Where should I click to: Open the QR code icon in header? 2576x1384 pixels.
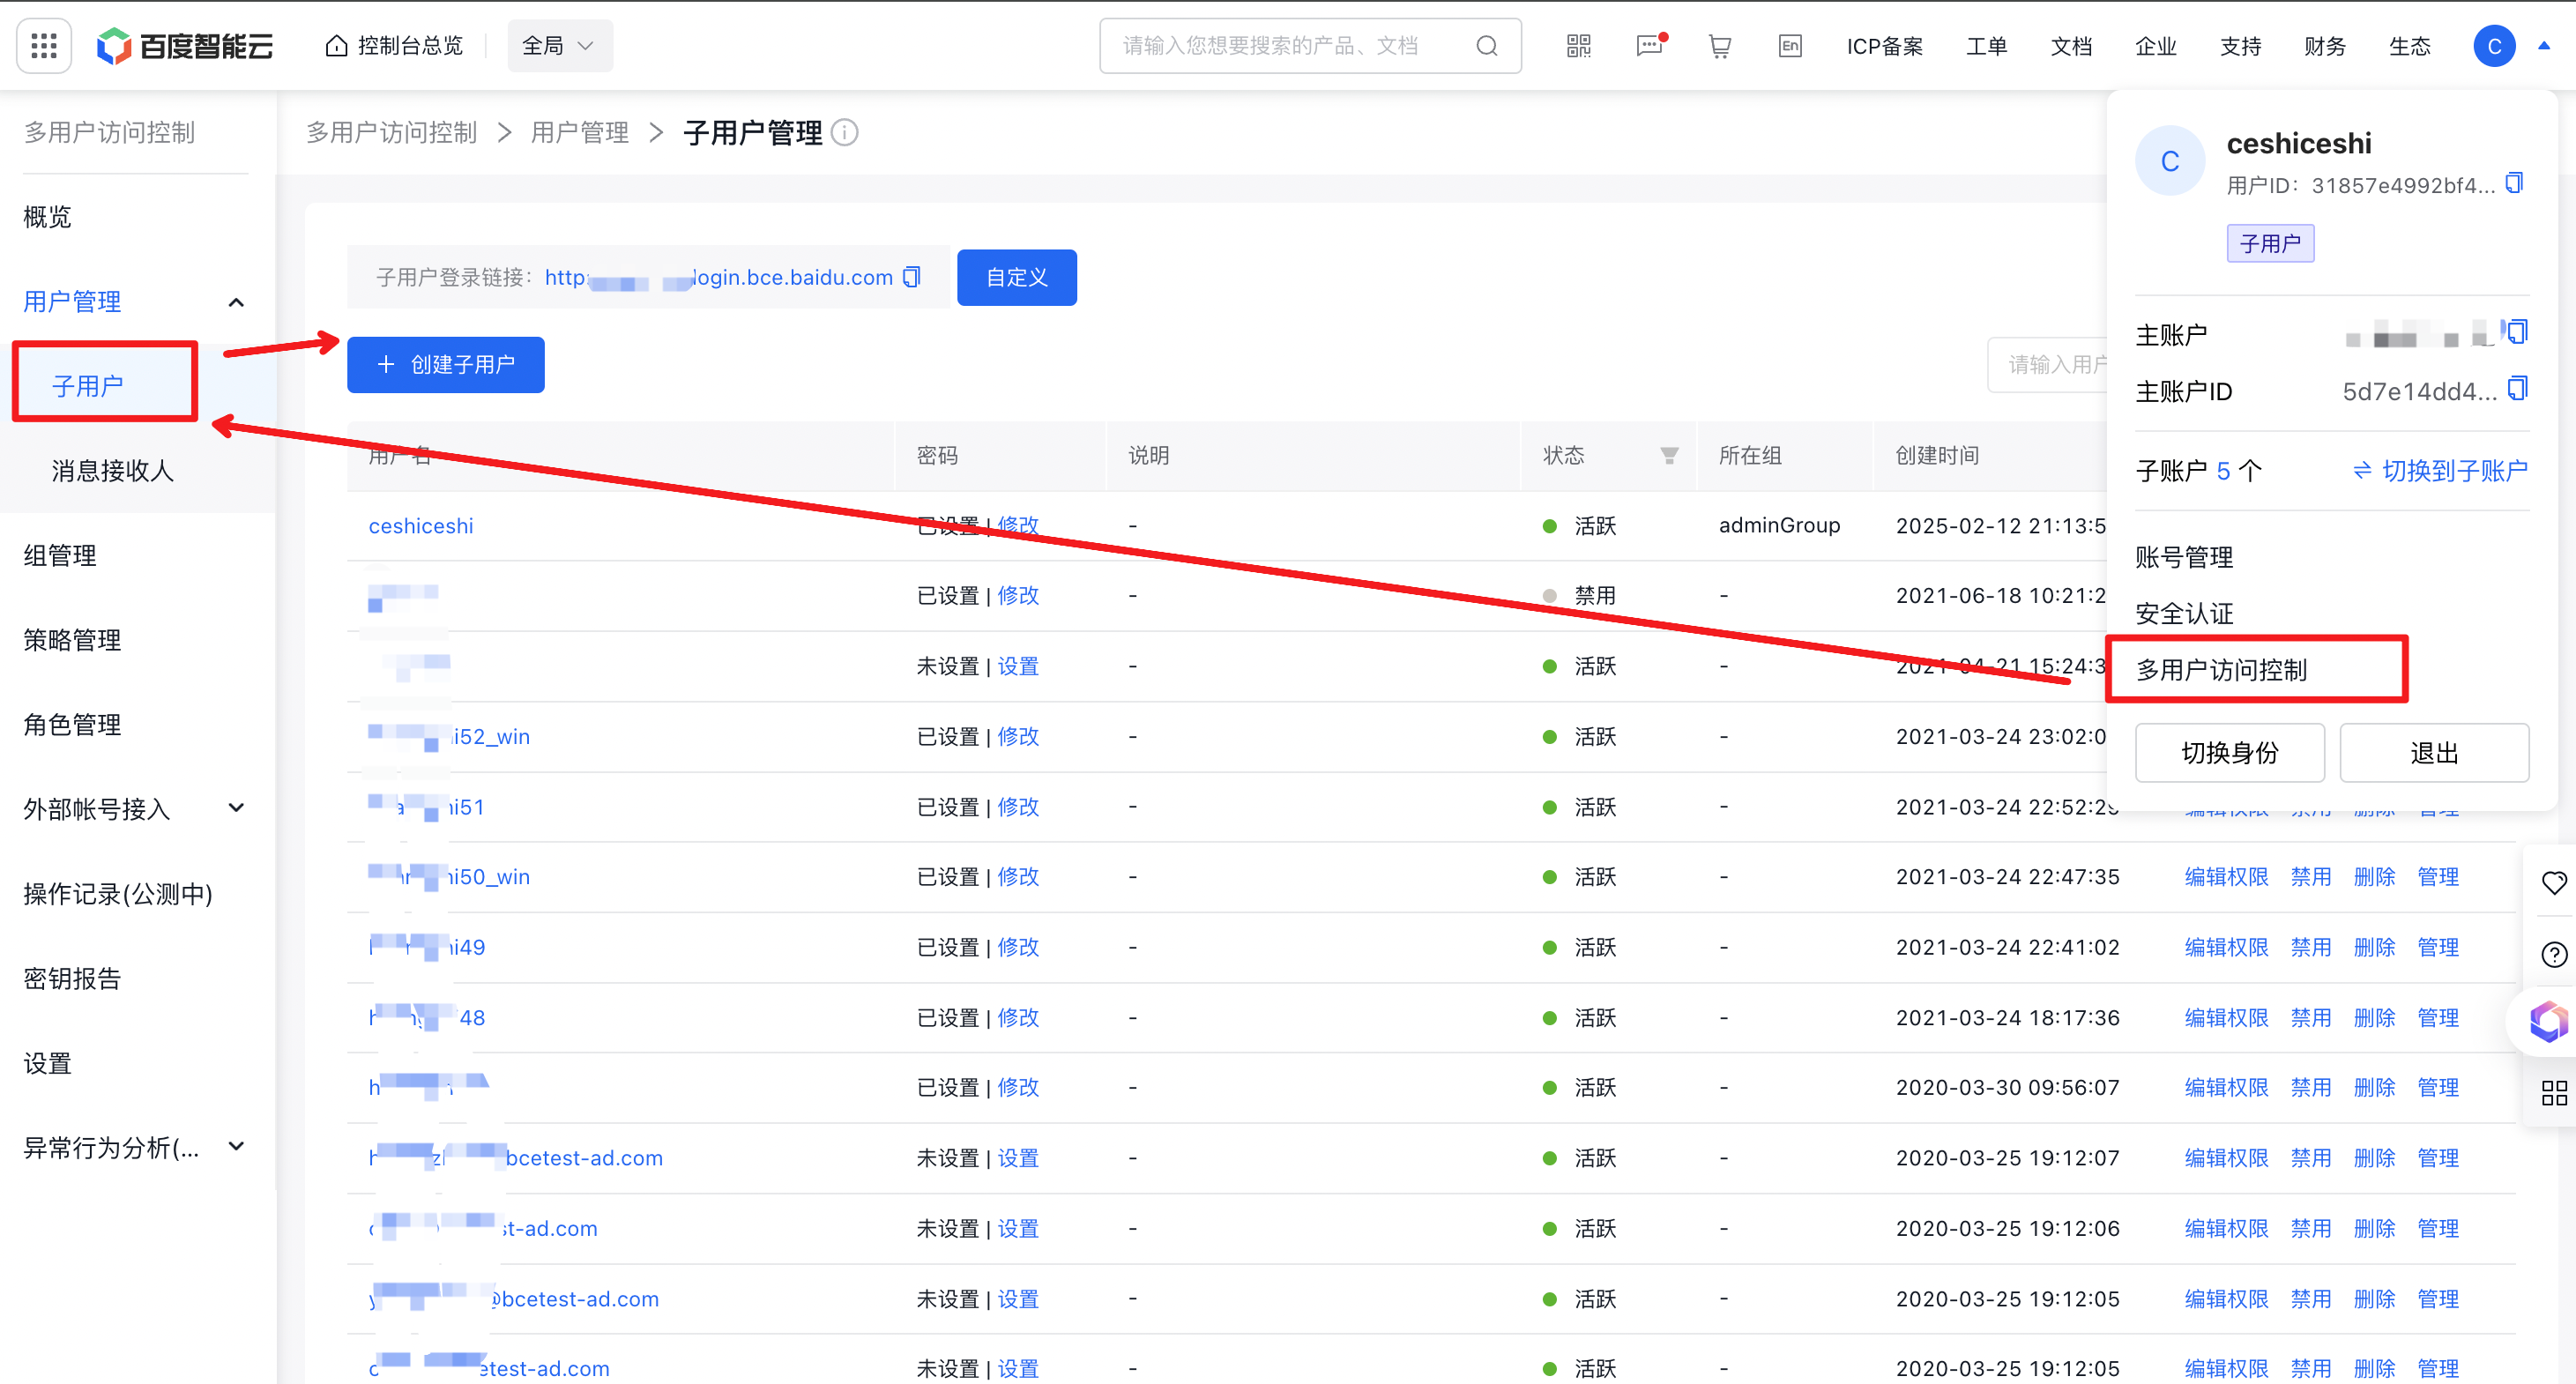coord(1579,46)
